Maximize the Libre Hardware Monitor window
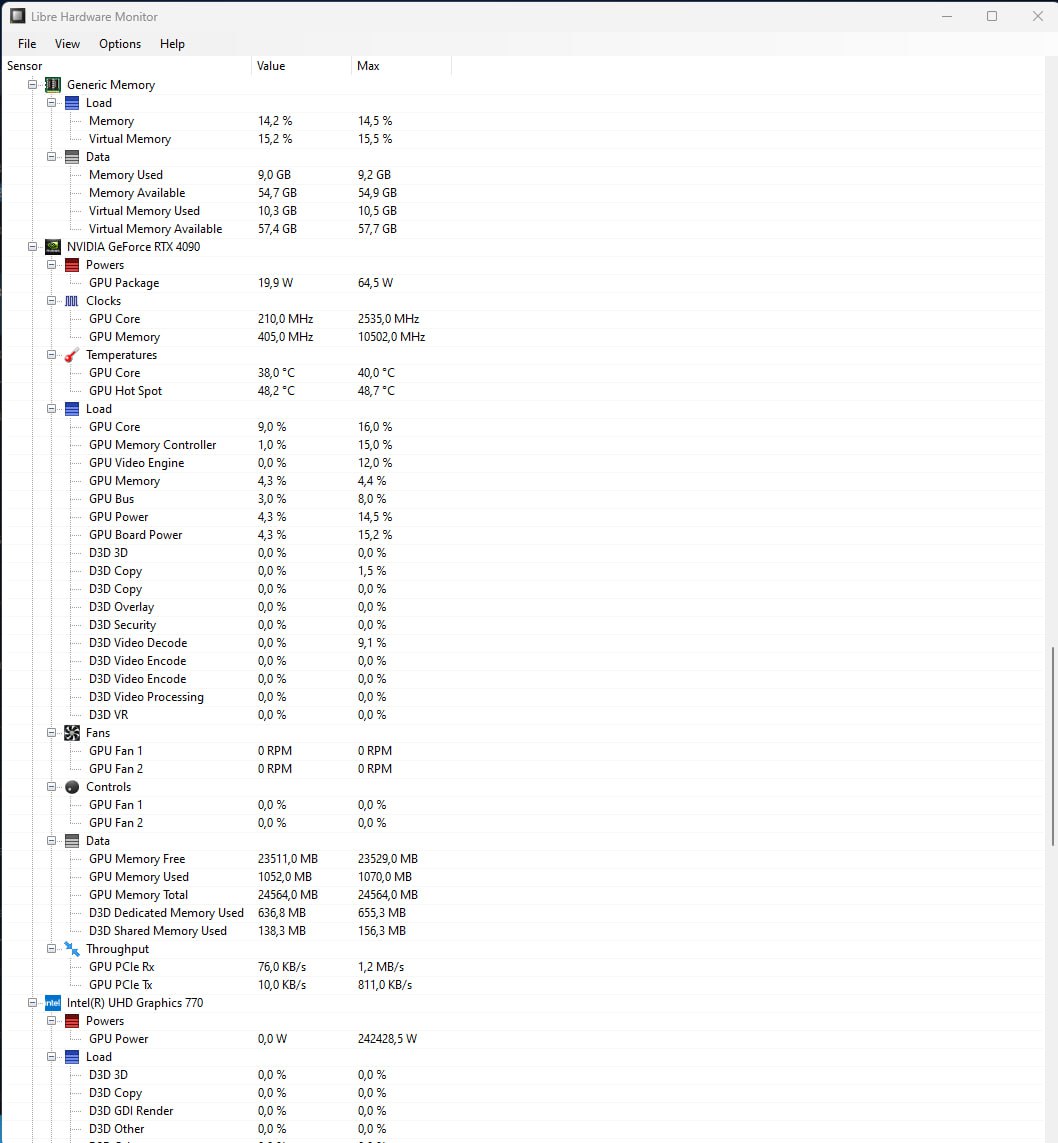 coord(992,16)
